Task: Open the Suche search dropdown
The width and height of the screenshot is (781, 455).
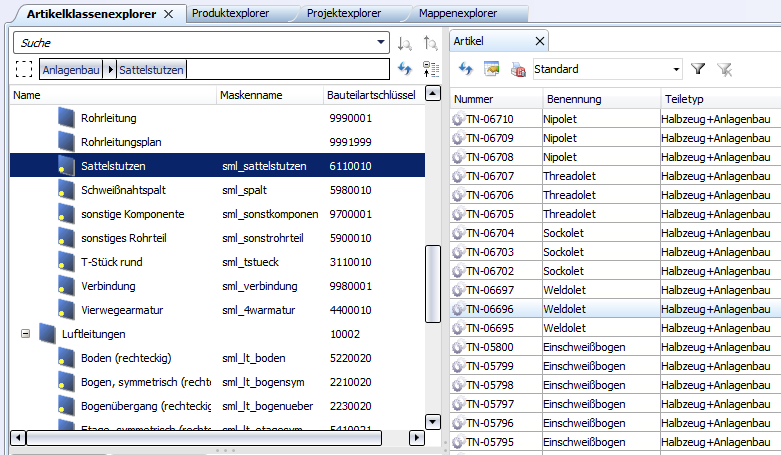Action: 381,43
